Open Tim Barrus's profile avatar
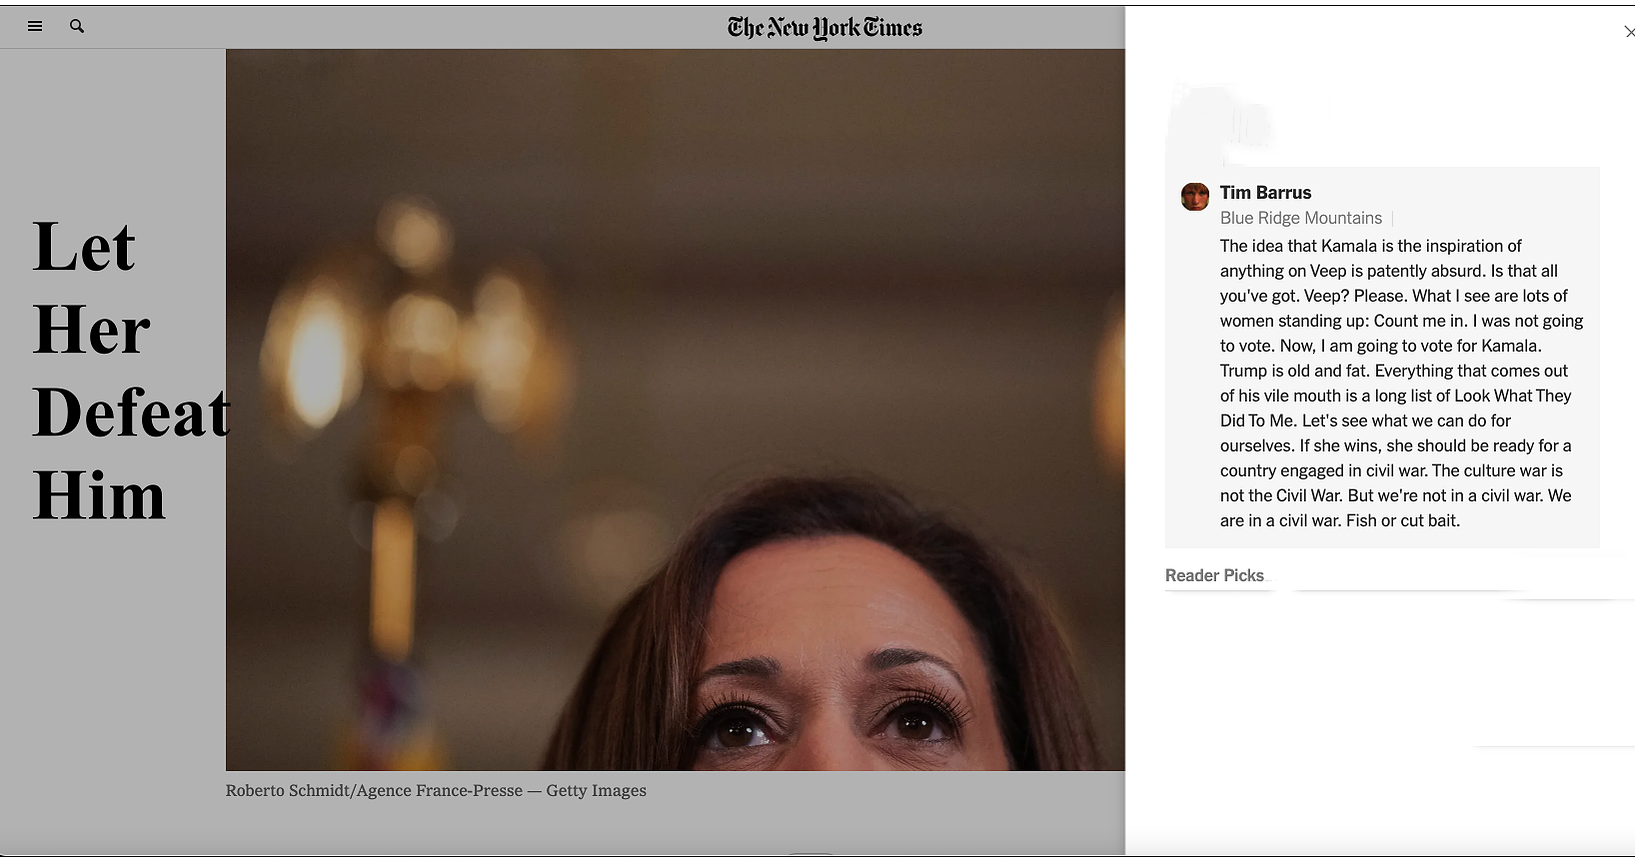1635x857 pixels. coord(1195,196)
